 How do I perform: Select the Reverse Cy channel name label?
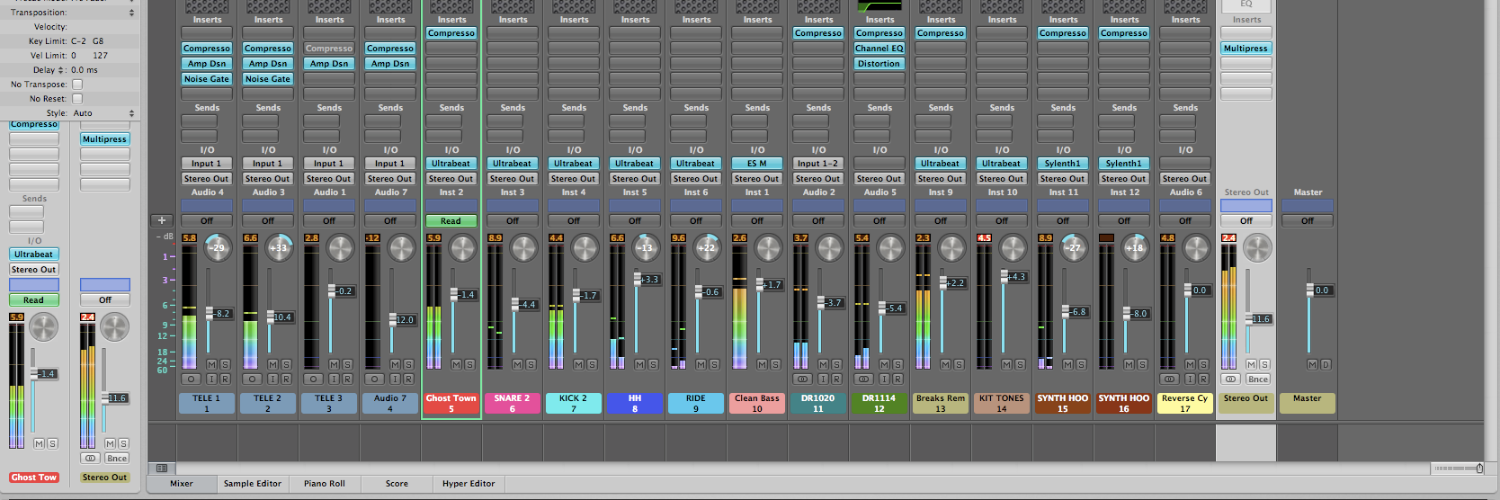pos(1185,403)
